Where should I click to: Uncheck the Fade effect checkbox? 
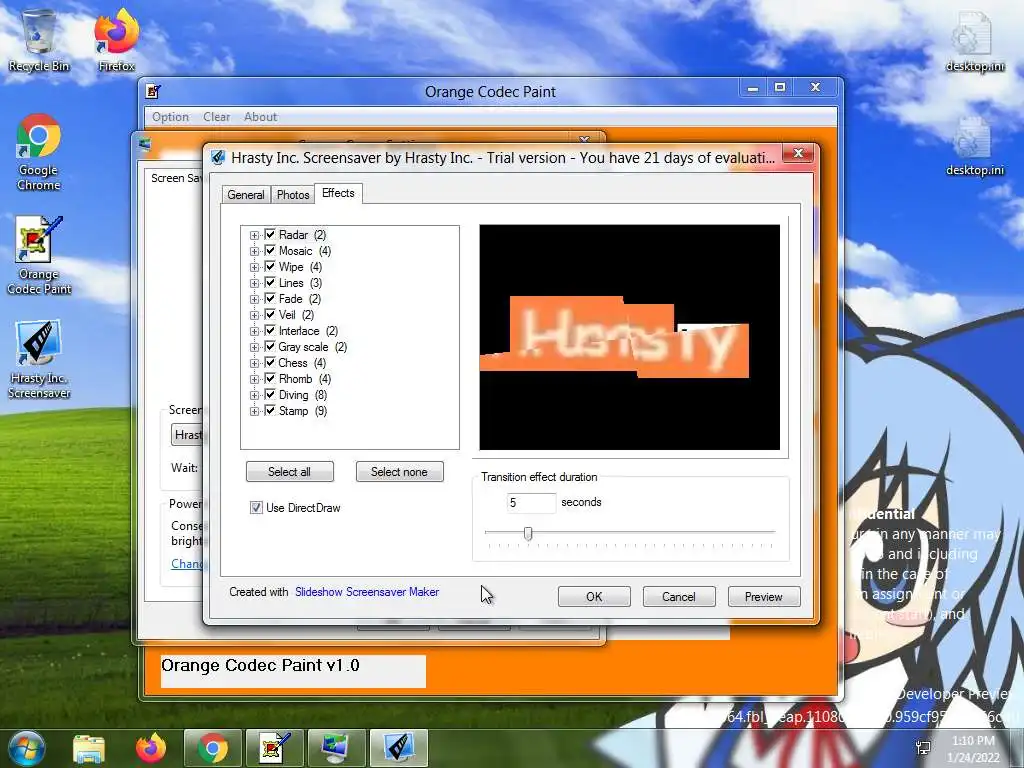270,298
